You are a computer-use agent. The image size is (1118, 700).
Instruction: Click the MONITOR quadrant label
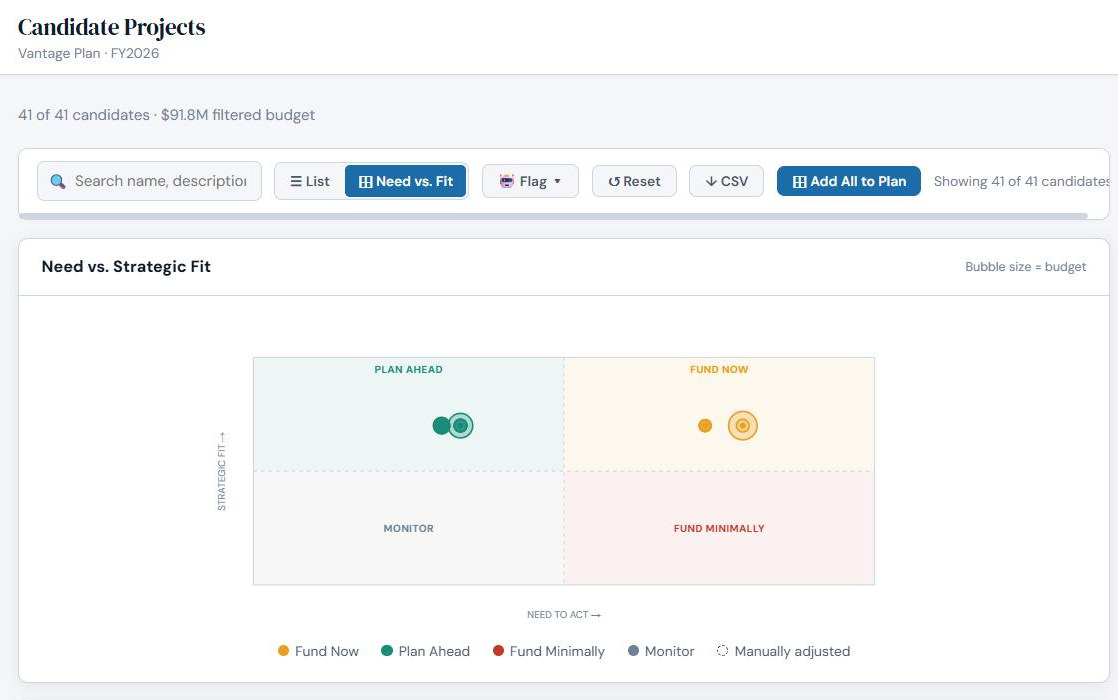click(x=409, y=528)
